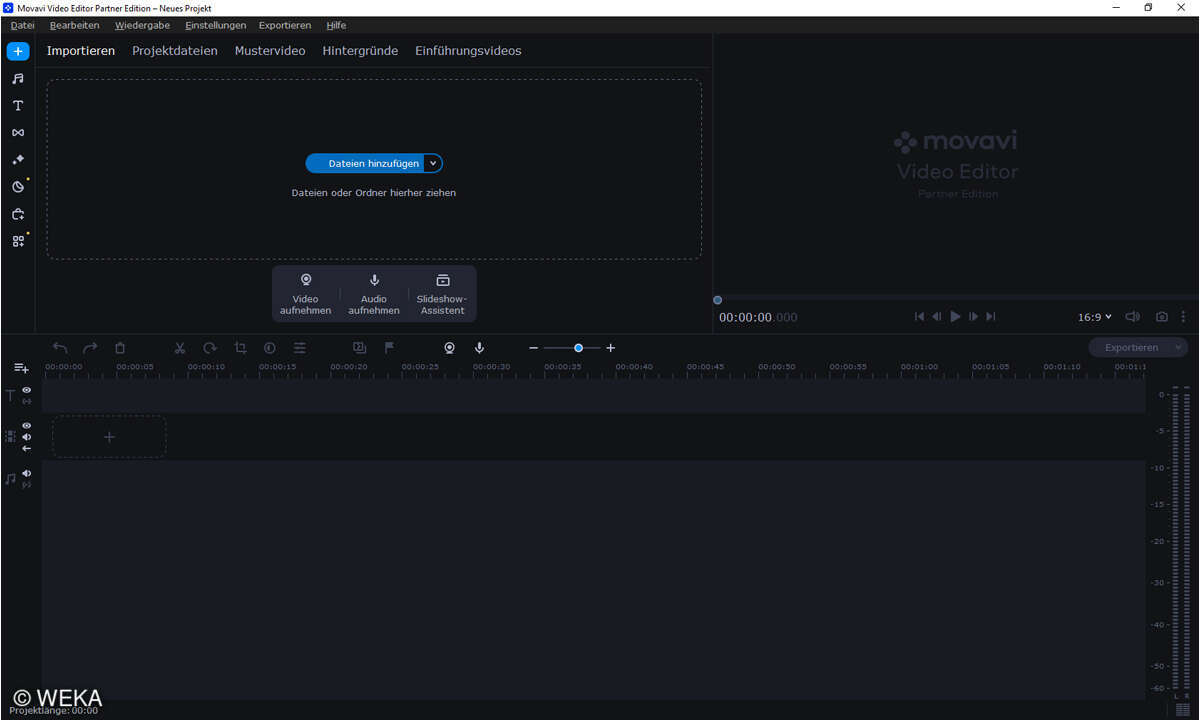
Task: Click the Exportieren button above the timeline
Action: (1131, 348)
